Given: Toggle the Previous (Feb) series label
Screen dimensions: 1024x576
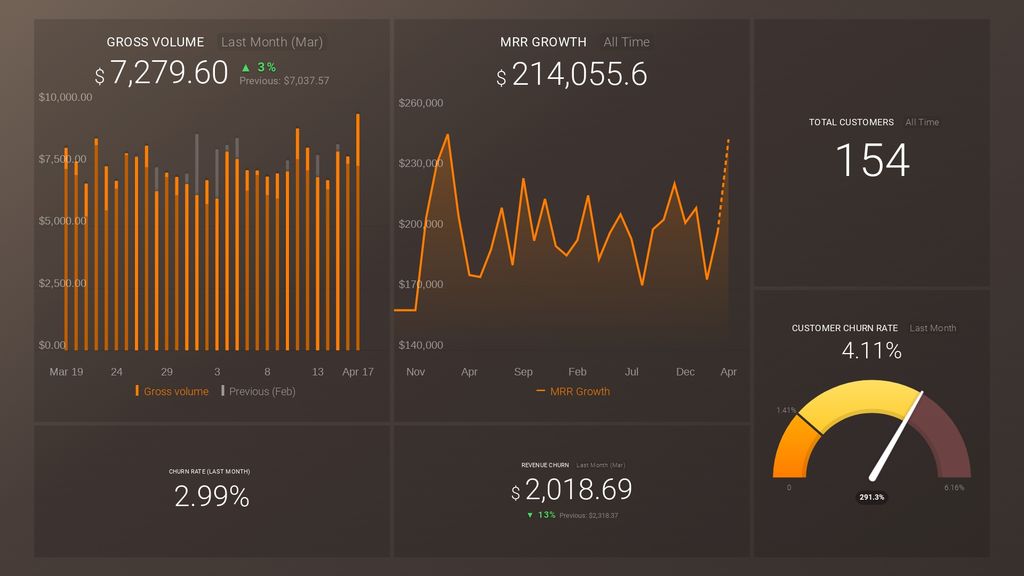Looking at the screenshot, I should (x=262, y=391).
